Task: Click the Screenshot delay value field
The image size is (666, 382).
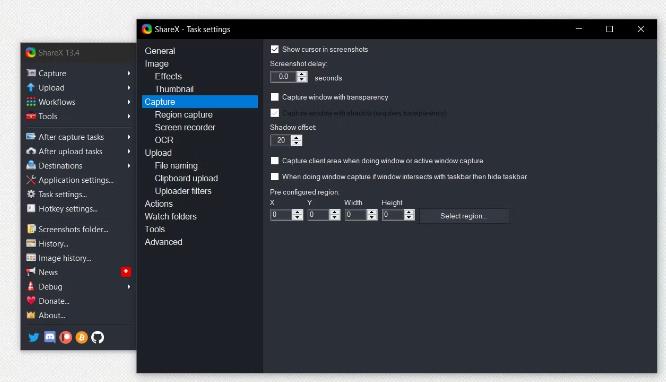Action: tap(284, 77)
